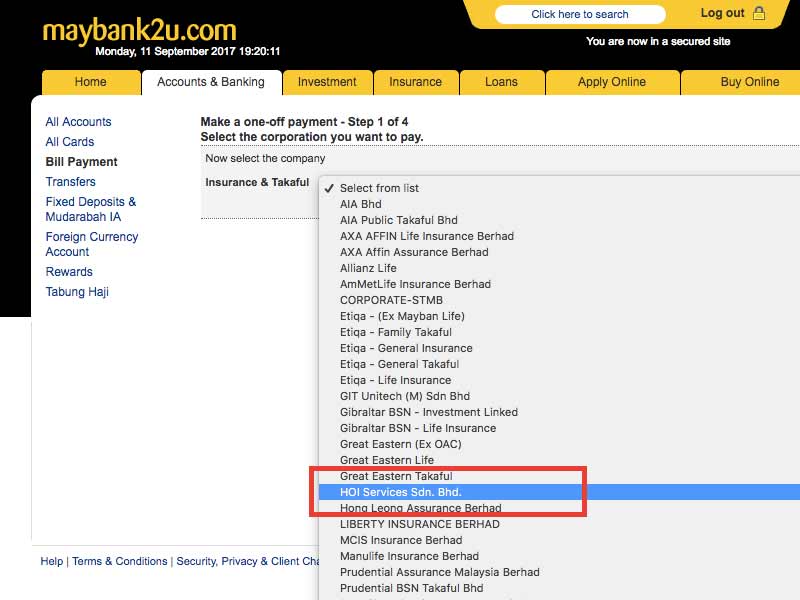This screenshot has height=600, width=800.
Task: Go to the Loans tab
Action: tap(502, 82)
